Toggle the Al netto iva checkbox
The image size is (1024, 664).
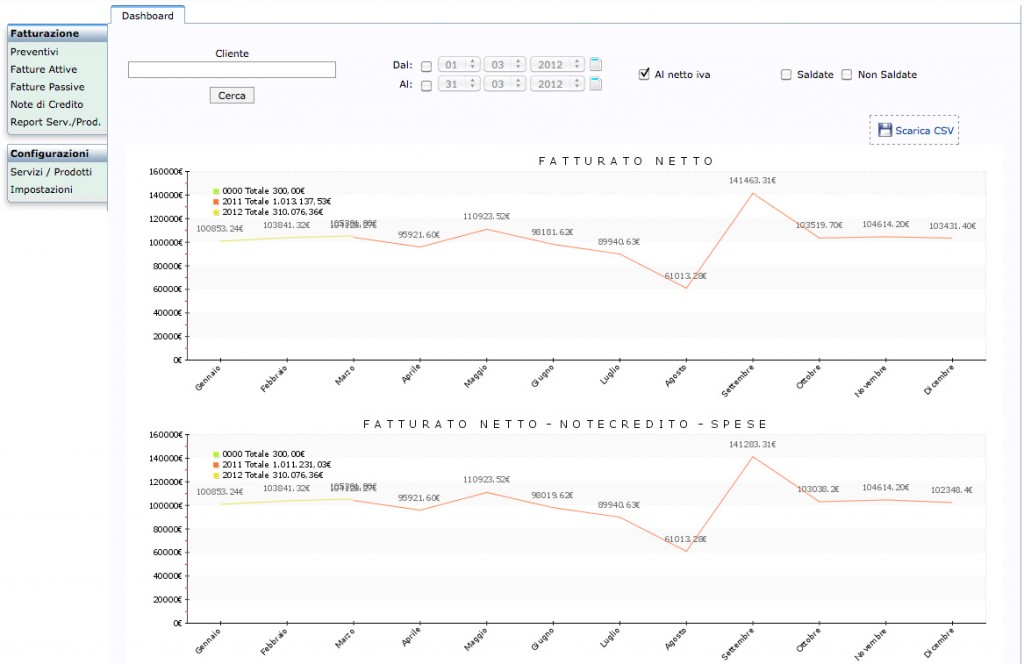click(x=645, y=74)
